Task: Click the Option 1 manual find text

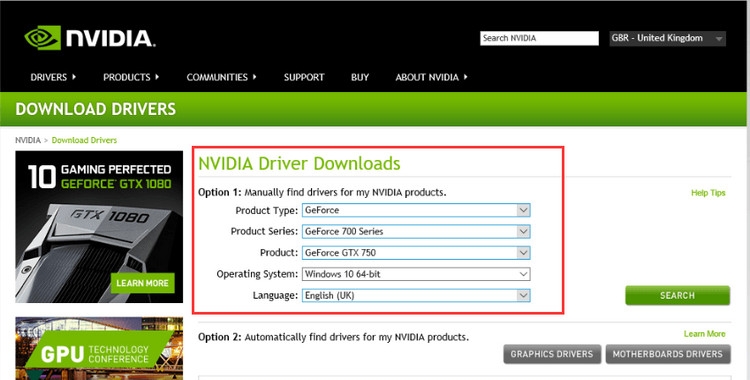Action: point(322,192)
